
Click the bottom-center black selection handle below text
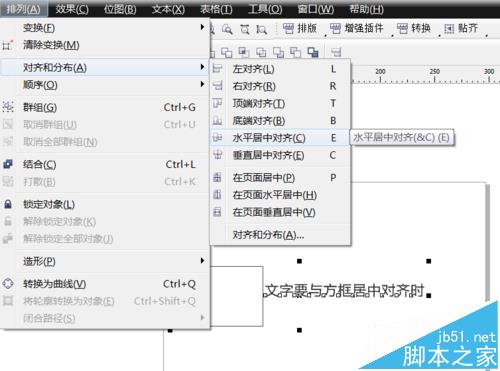pos(299,330)
